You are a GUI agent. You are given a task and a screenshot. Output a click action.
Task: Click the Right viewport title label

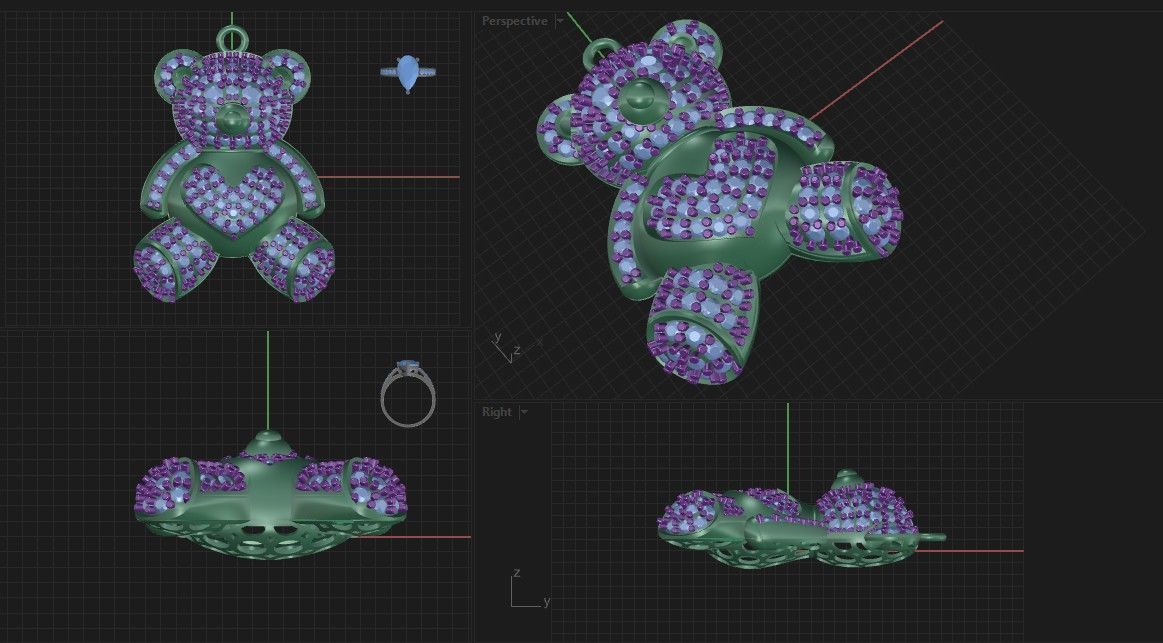(x=497, y=412)
